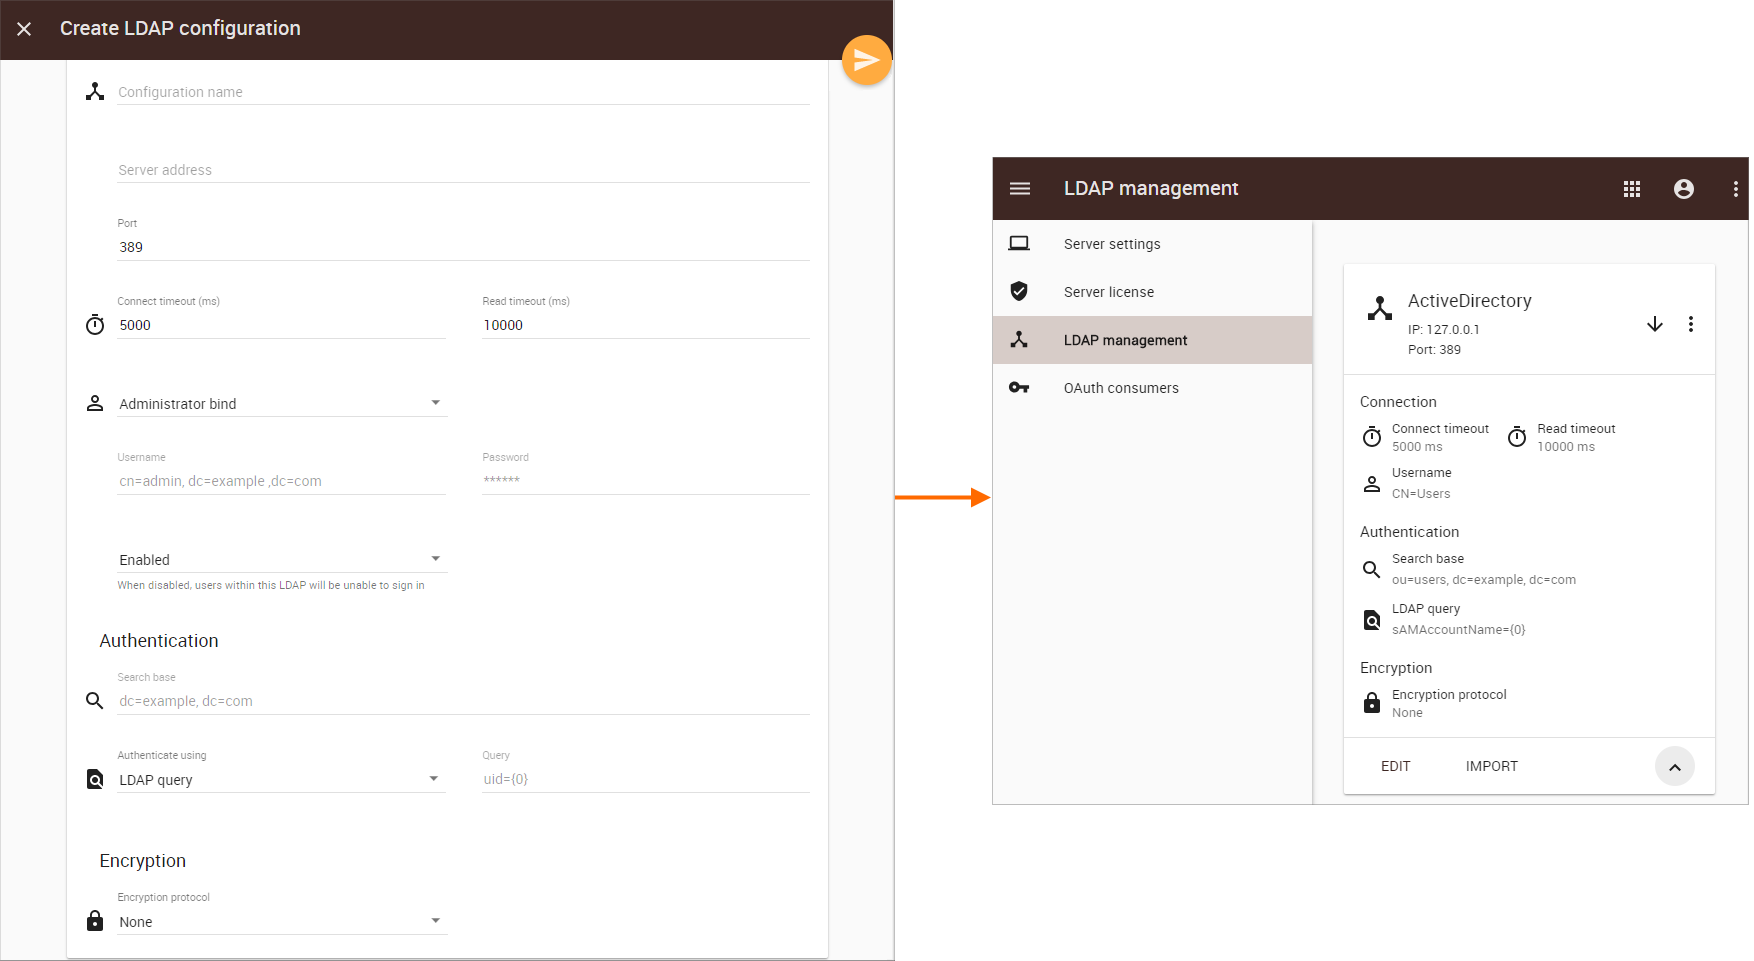Click the IMPORT button on ActiveDirectory card
This screenshot has height=961, width=1754.
tap(1492, 766)
